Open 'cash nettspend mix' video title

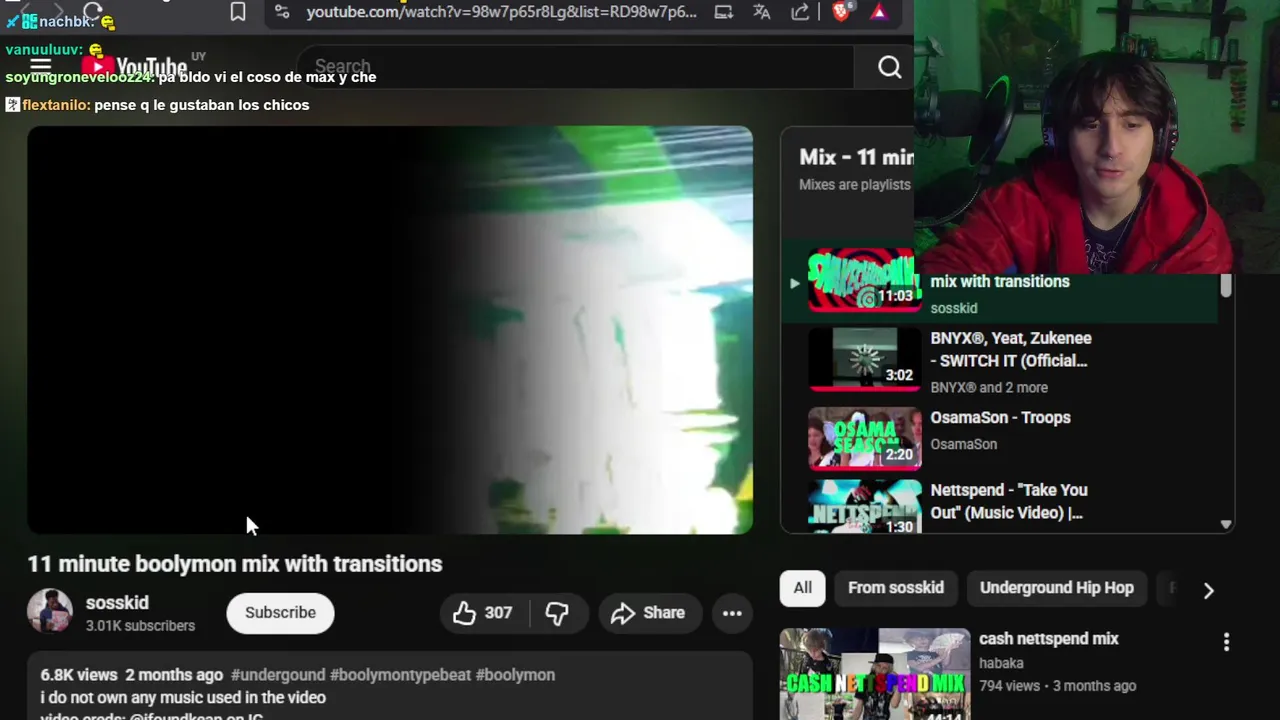pyautogui.click(x=1049, y=639)
